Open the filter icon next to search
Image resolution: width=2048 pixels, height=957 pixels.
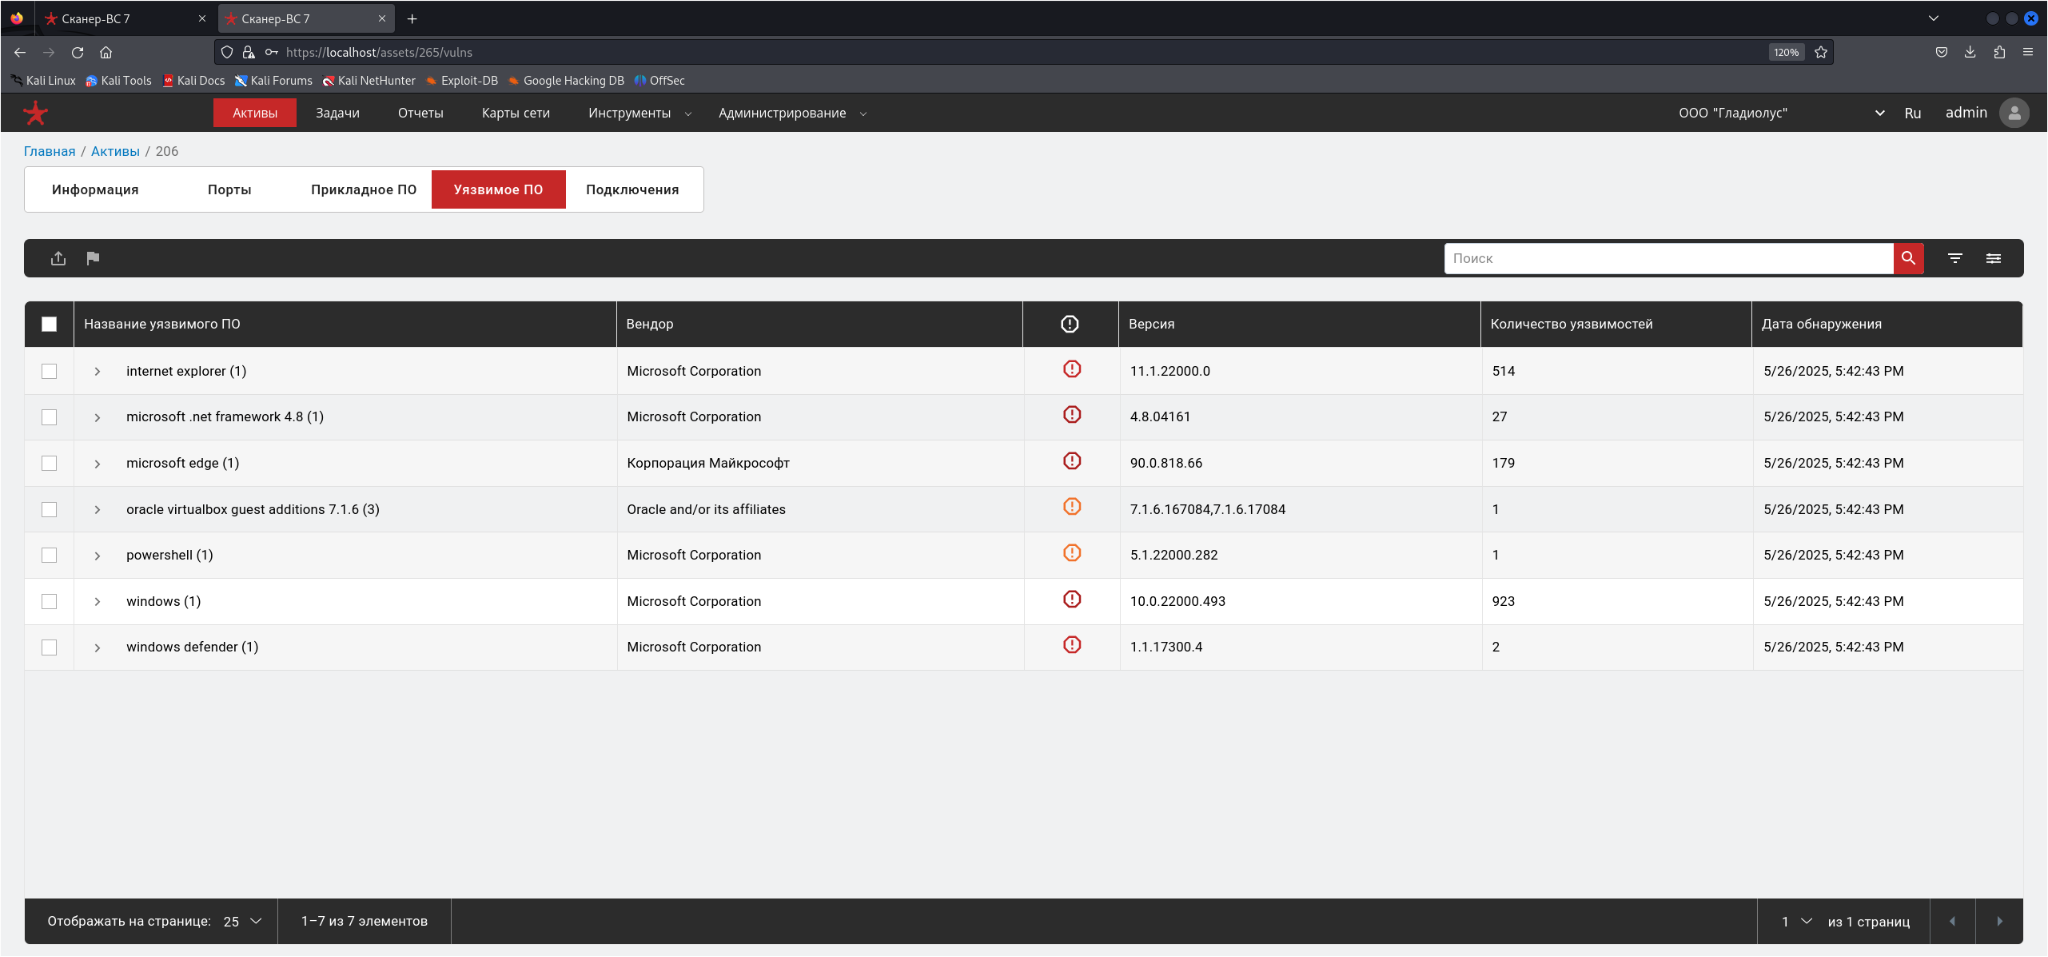pyautogui.click(x=1955, y=258)
